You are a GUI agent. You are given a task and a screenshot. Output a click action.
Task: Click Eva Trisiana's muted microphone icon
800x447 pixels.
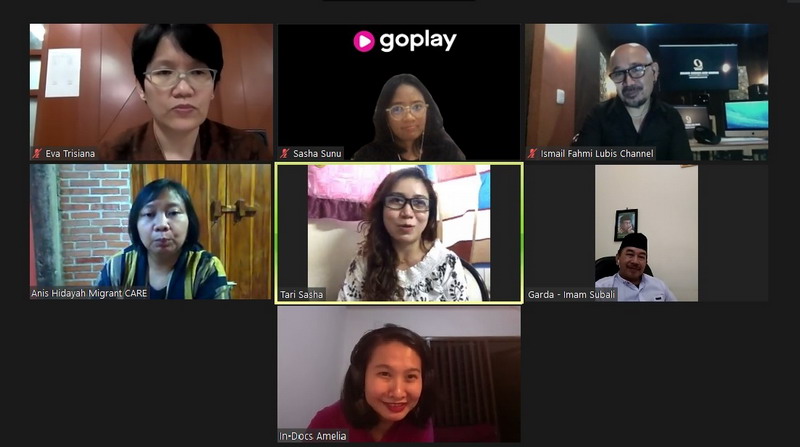37,153
